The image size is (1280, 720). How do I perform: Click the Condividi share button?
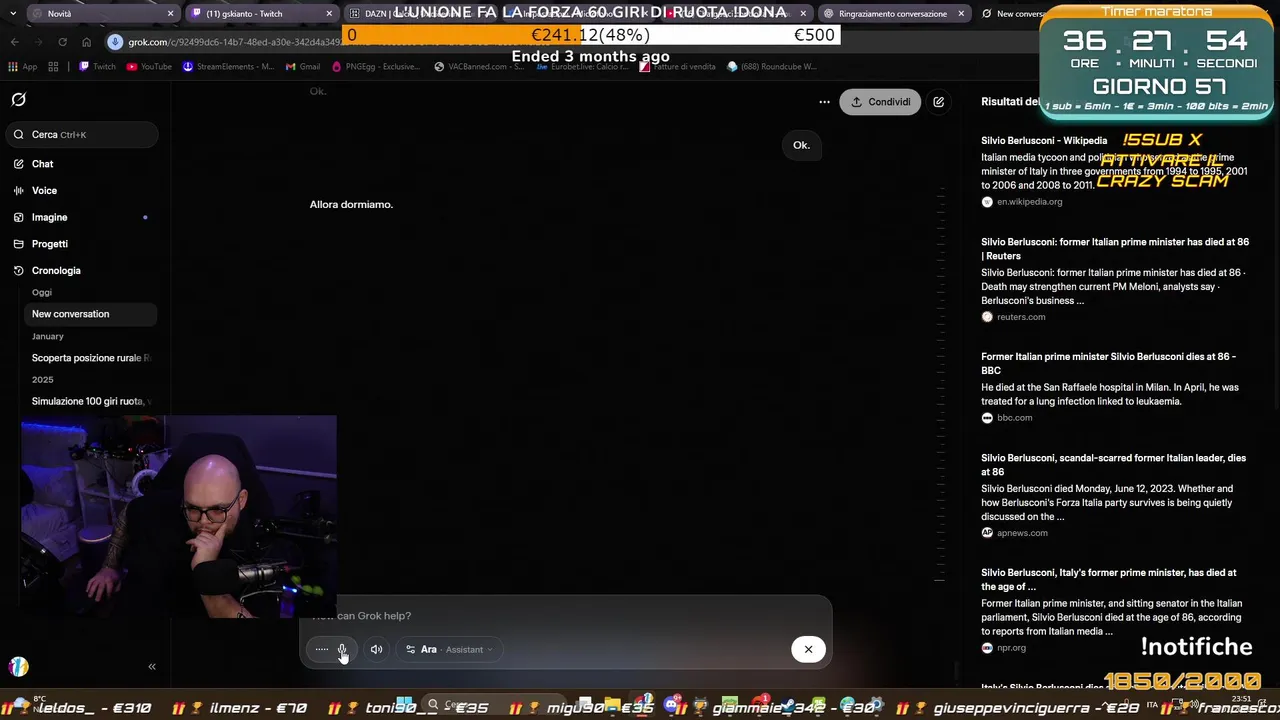pyautogui.click(x=880, y=102)
